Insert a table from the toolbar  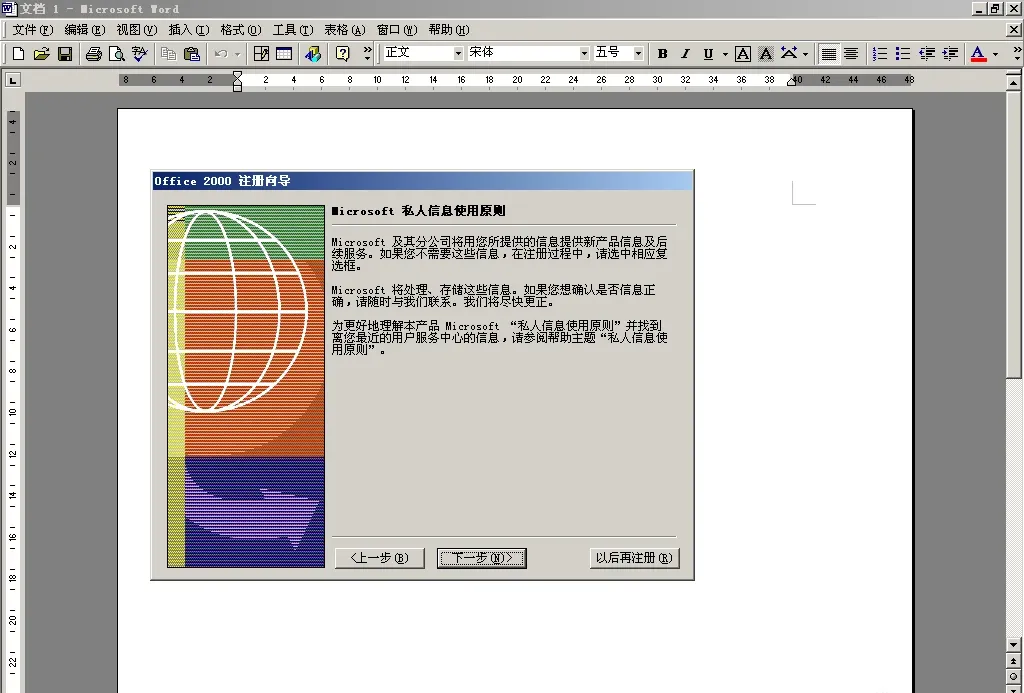point(284,54)
